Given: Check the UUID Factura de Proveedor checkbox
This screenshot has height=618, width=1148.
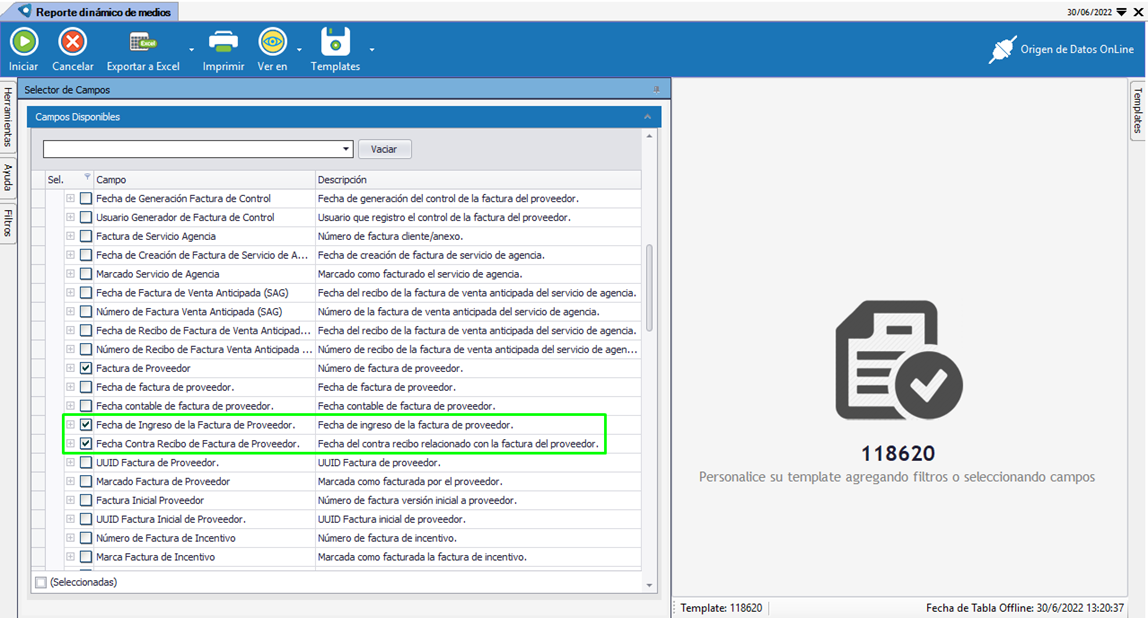Looking at the screenshot, I should click(x=86, y=463).
